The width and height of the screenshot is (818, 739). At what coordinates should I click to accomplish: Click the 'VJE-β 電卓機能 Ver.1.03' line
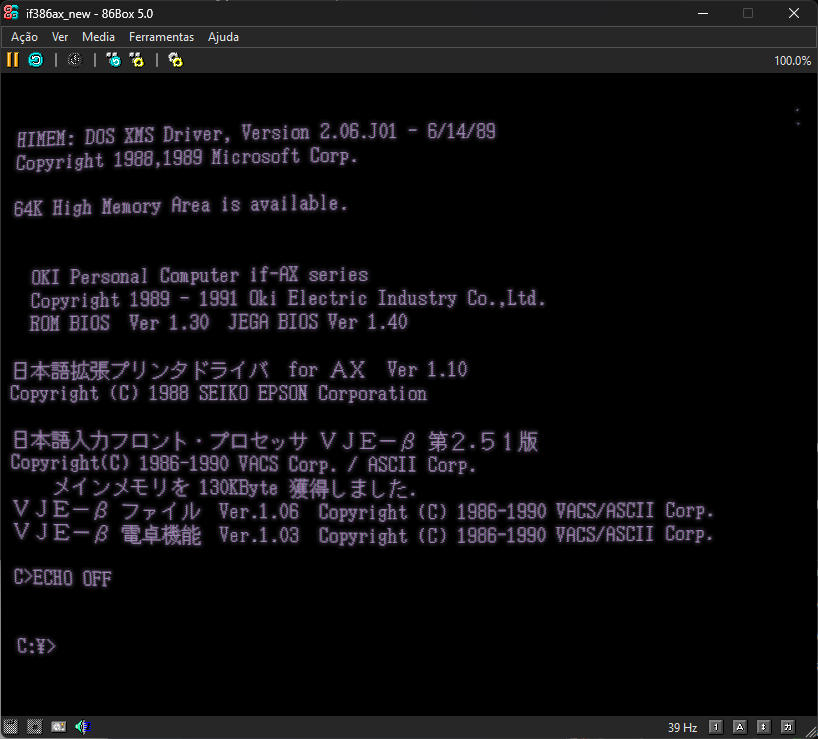(x=363, y=535)
